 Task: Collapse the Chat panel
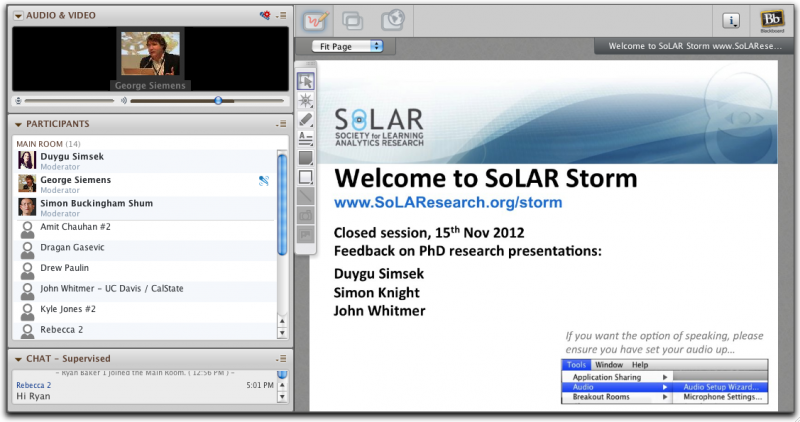pyautogui.click(x=18, y=358)
